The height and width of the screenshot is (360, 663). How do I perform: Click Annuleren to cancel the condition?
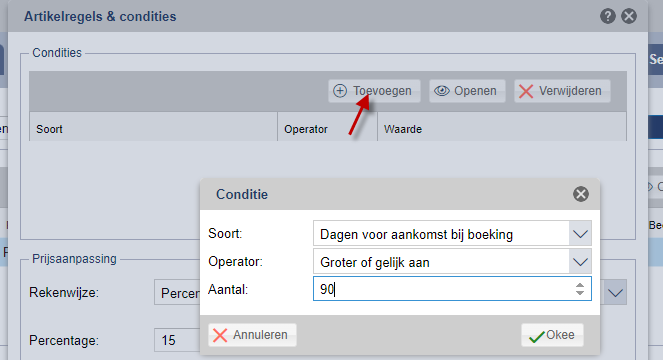252,335
